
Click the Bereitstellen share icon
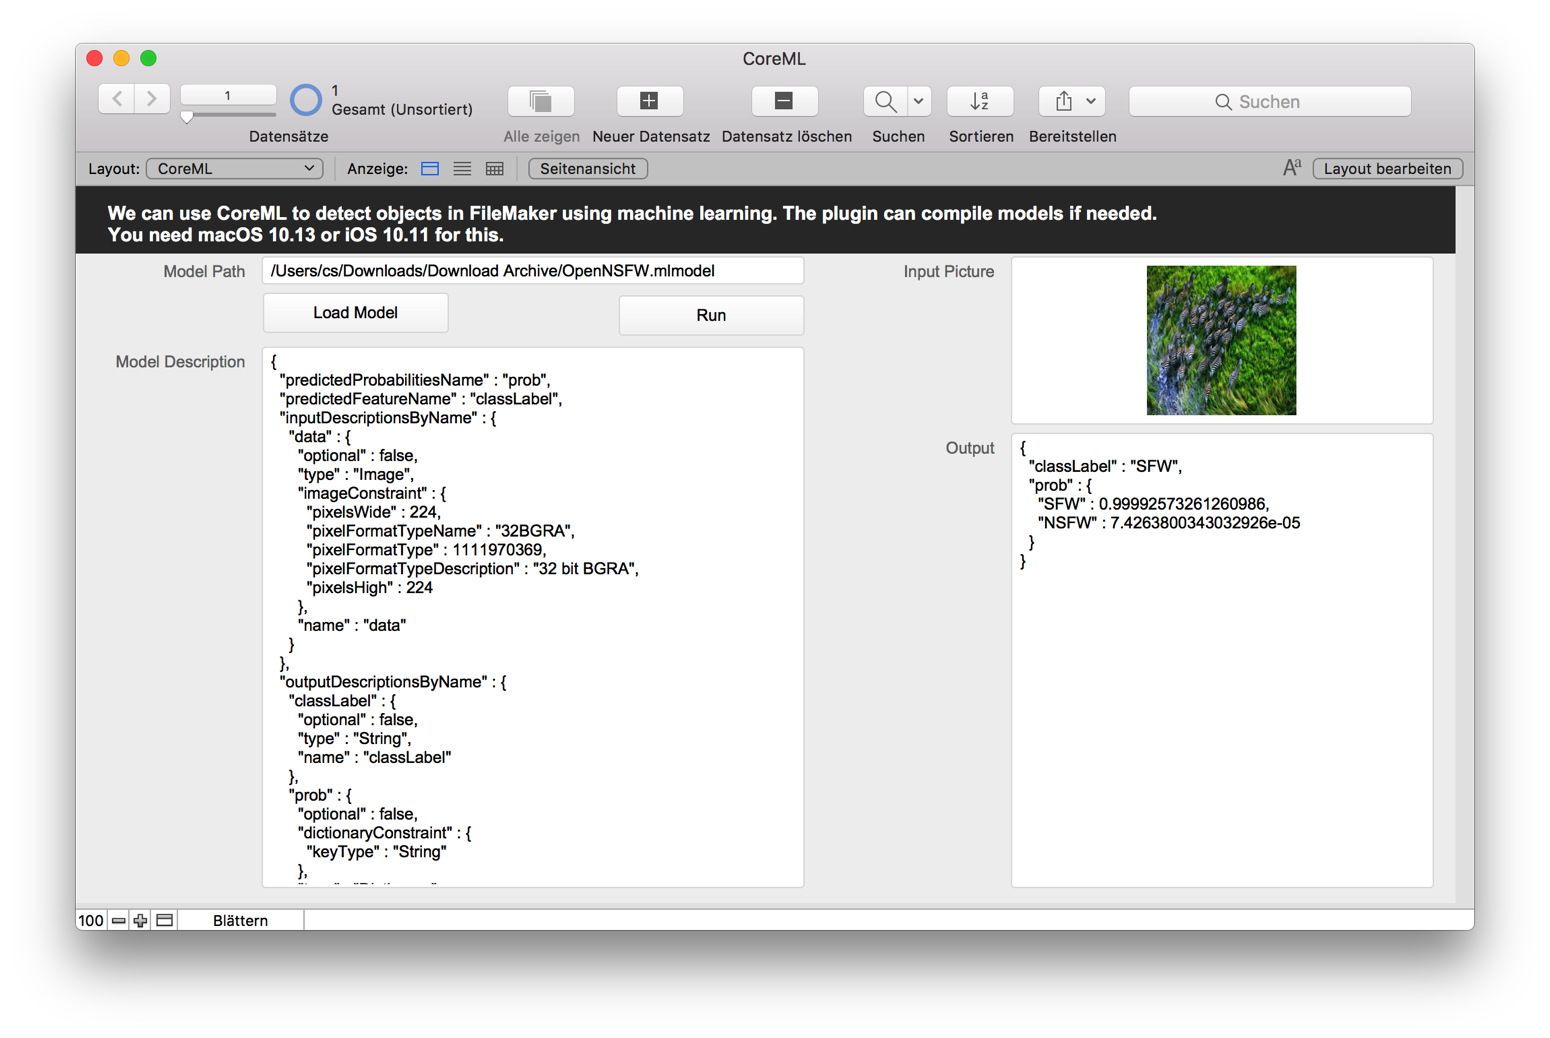1064,101
